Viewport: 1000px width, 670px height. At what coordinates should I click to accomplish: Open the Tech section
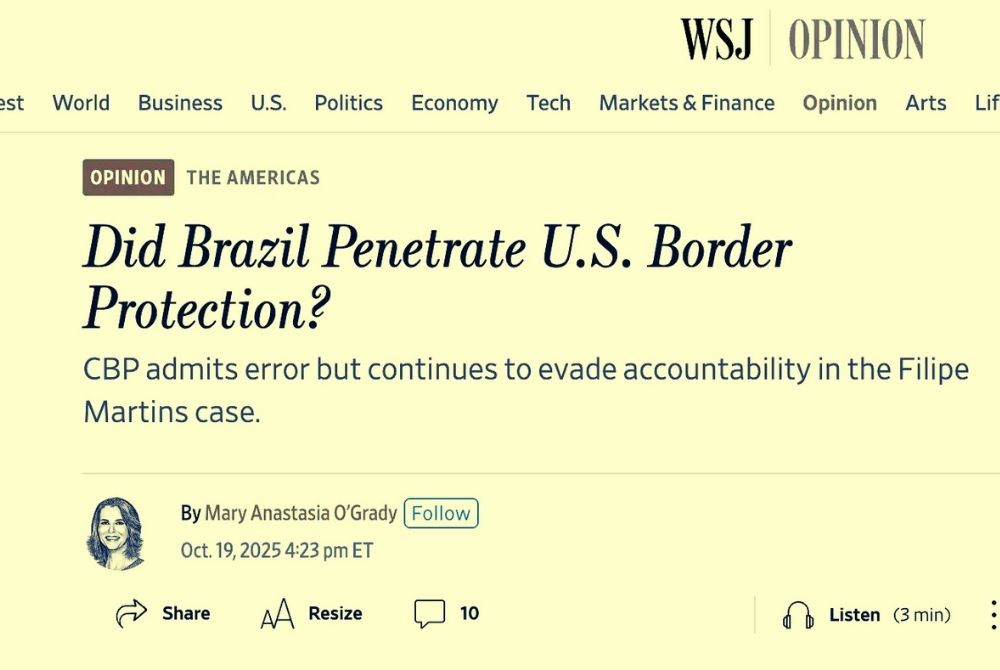click(548, 103)
